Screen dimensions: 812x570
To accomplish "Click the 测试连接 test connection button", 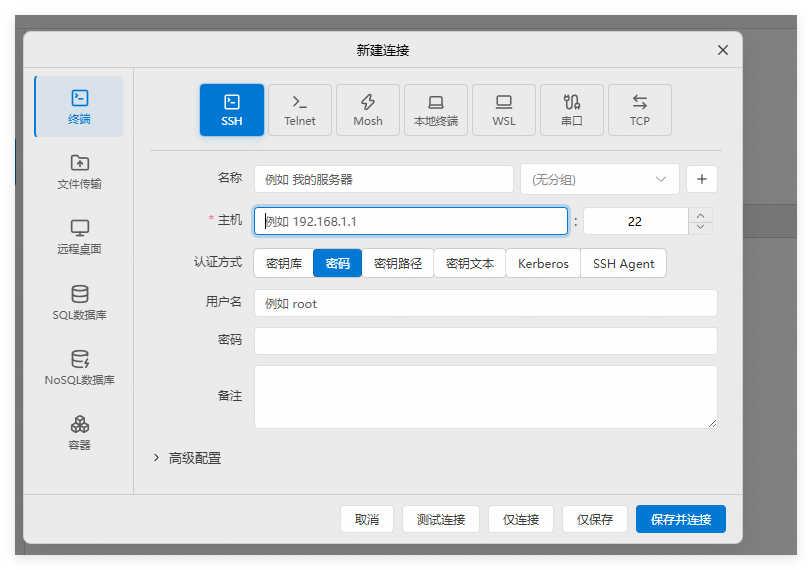I will (441, 519).
